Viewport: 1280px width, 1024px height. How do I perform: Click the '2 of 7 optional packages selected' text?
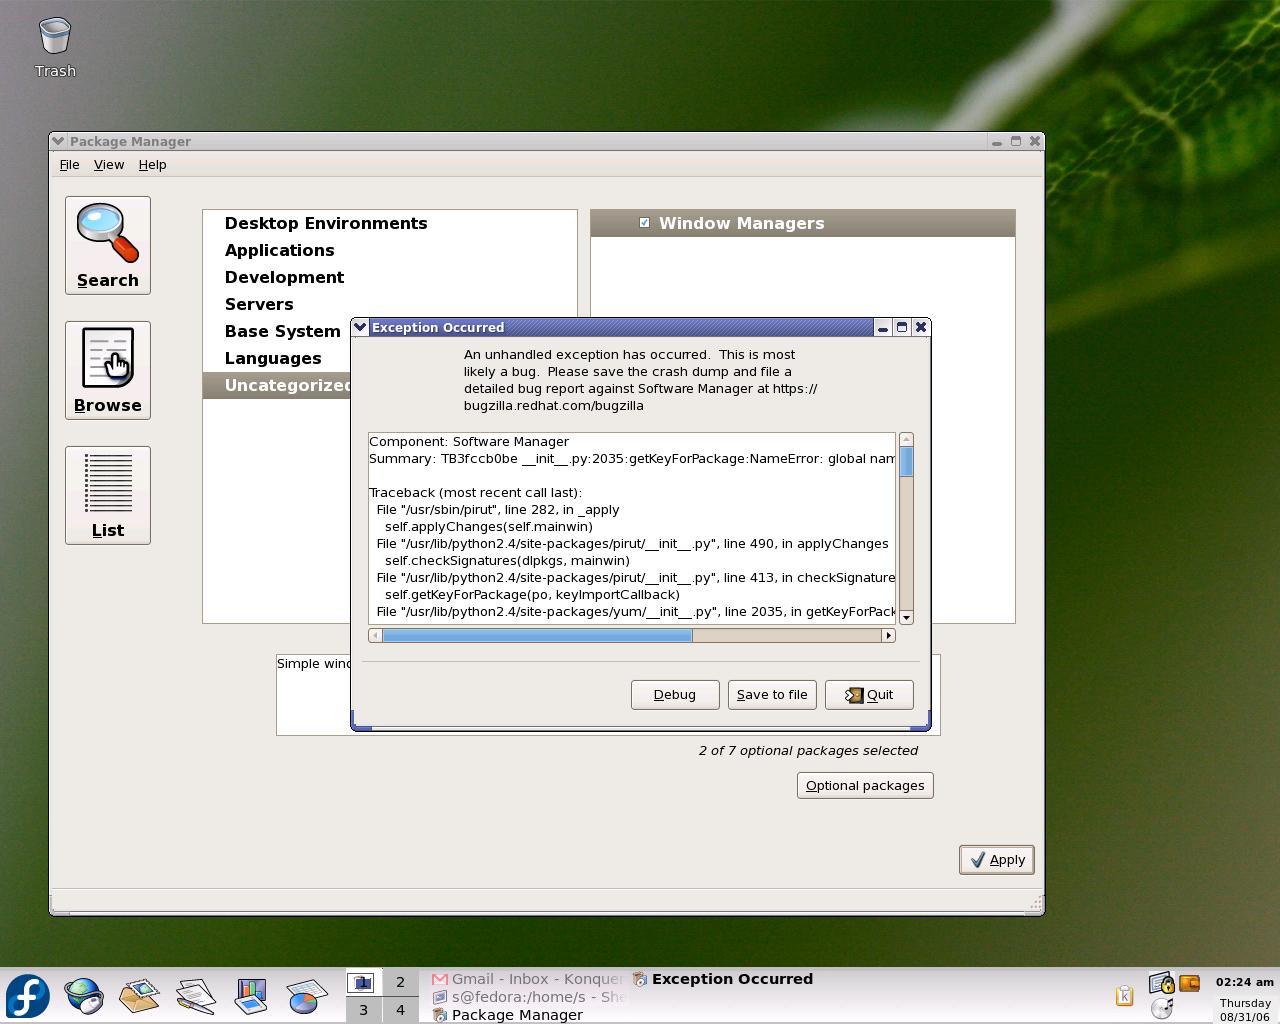(808, 750)
